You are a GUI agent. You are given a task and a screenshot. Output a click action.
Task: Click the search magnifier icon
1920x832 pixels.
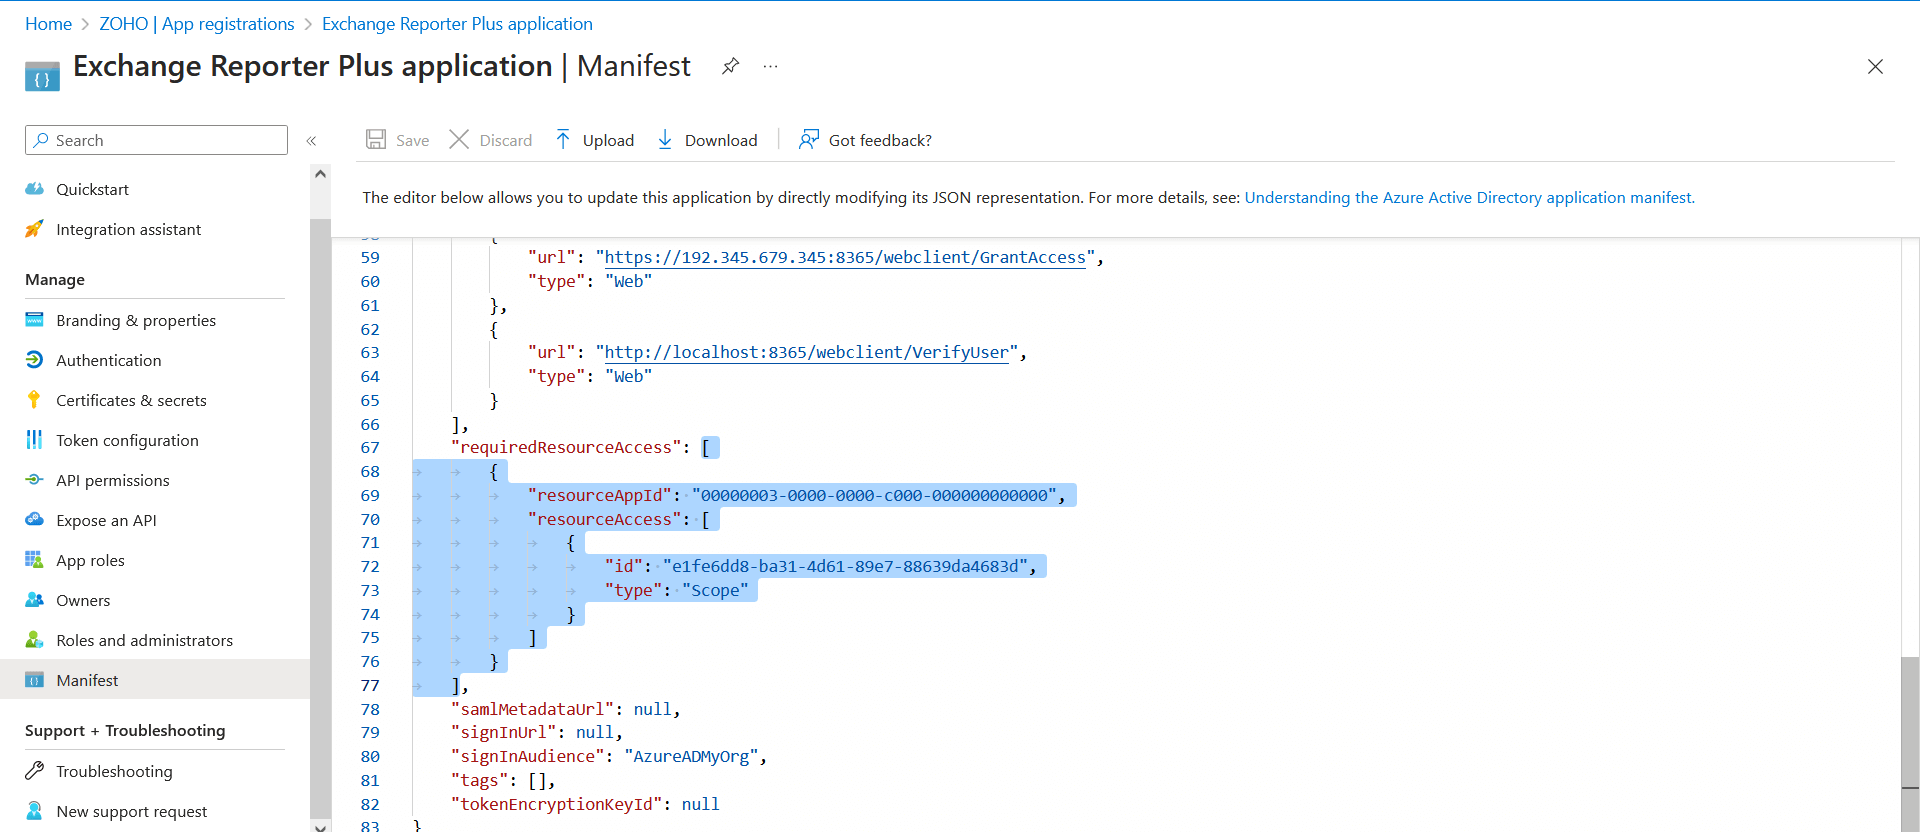pyautogui.click(x=41, y=140)
